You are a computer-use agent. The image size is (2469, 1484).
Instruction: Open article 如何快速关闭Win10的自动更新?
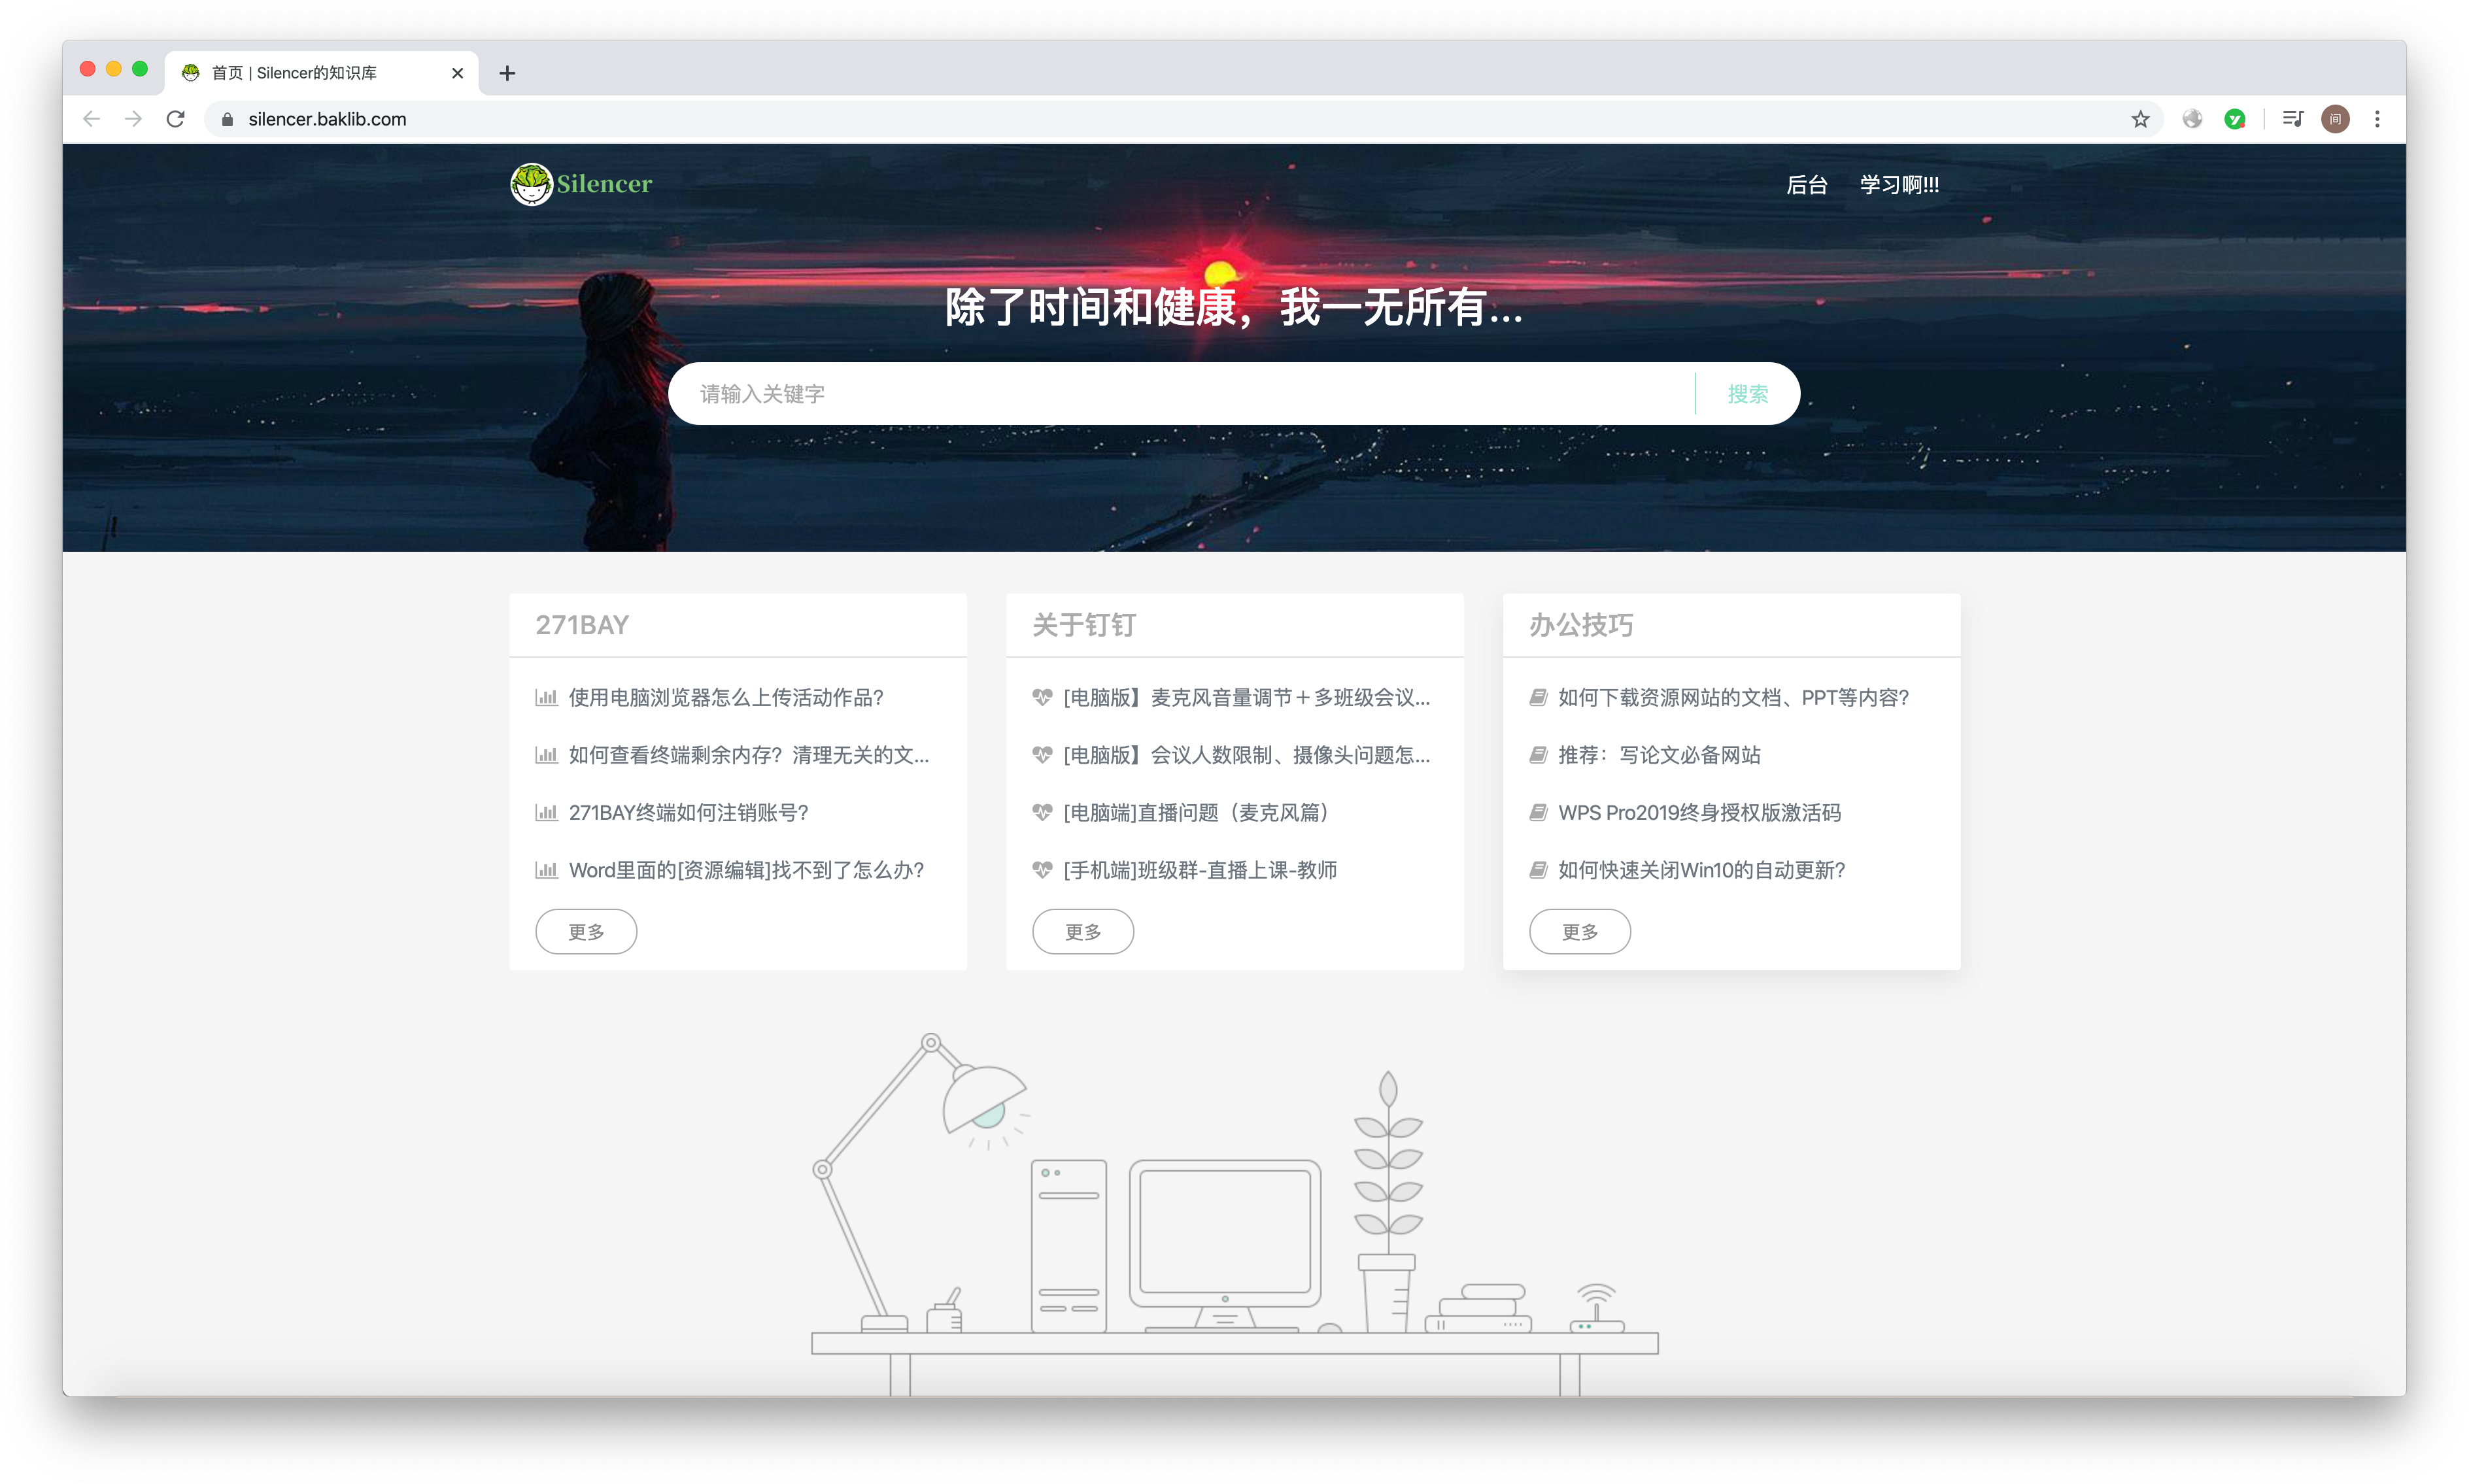(x=1701, y=870)
